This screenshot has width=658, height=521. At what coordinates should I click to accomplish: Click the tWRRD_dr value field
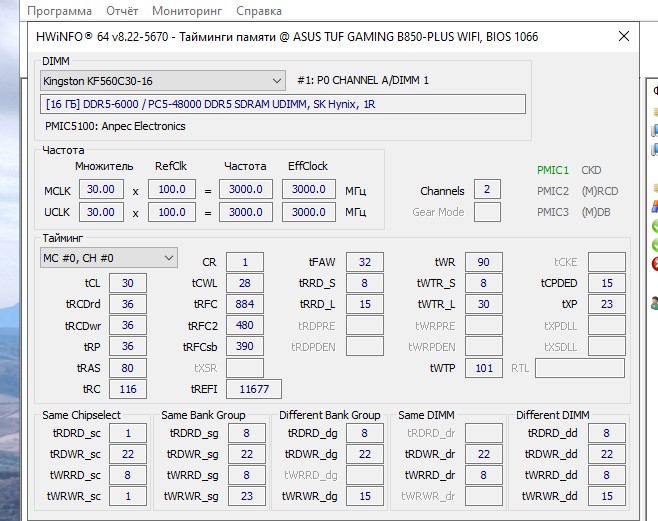click(x=484, y=475)
